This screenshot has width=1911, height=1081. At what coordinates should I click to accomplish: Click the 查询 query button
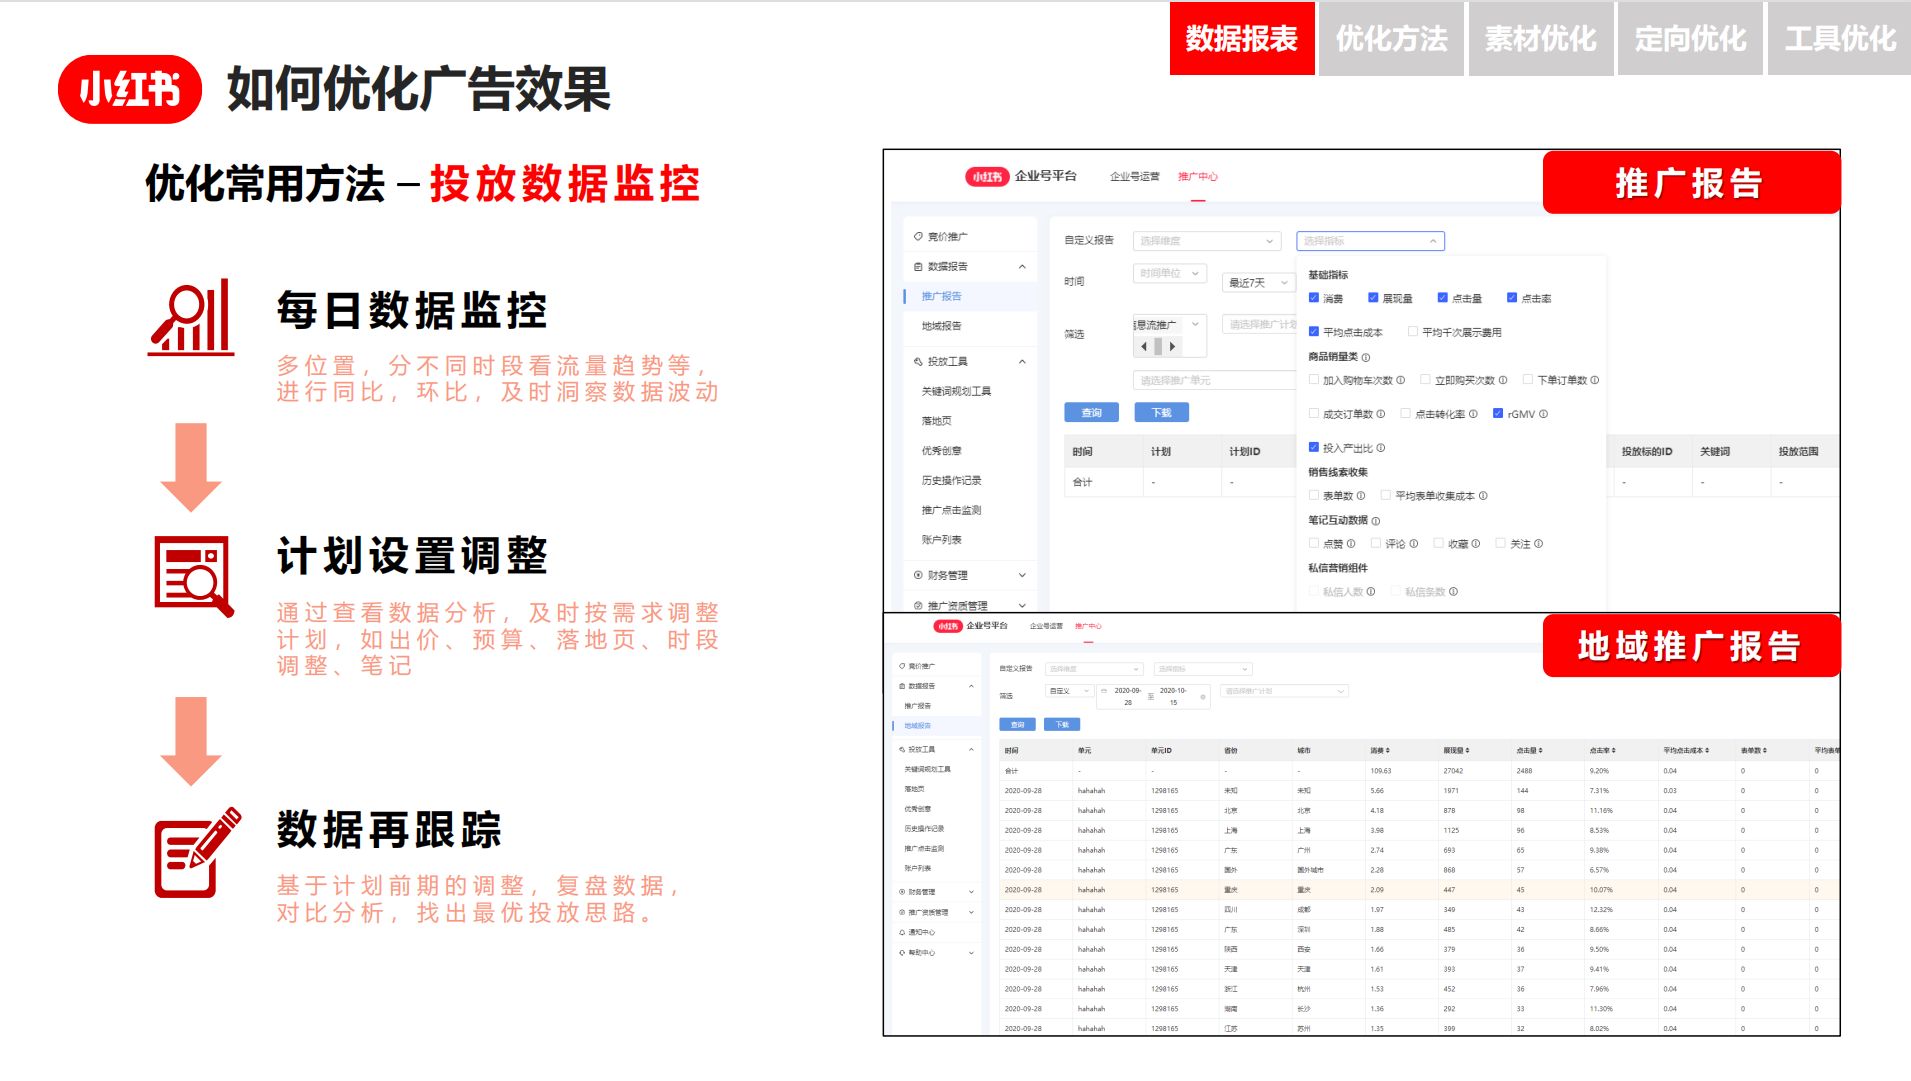tap(1092, 412)
